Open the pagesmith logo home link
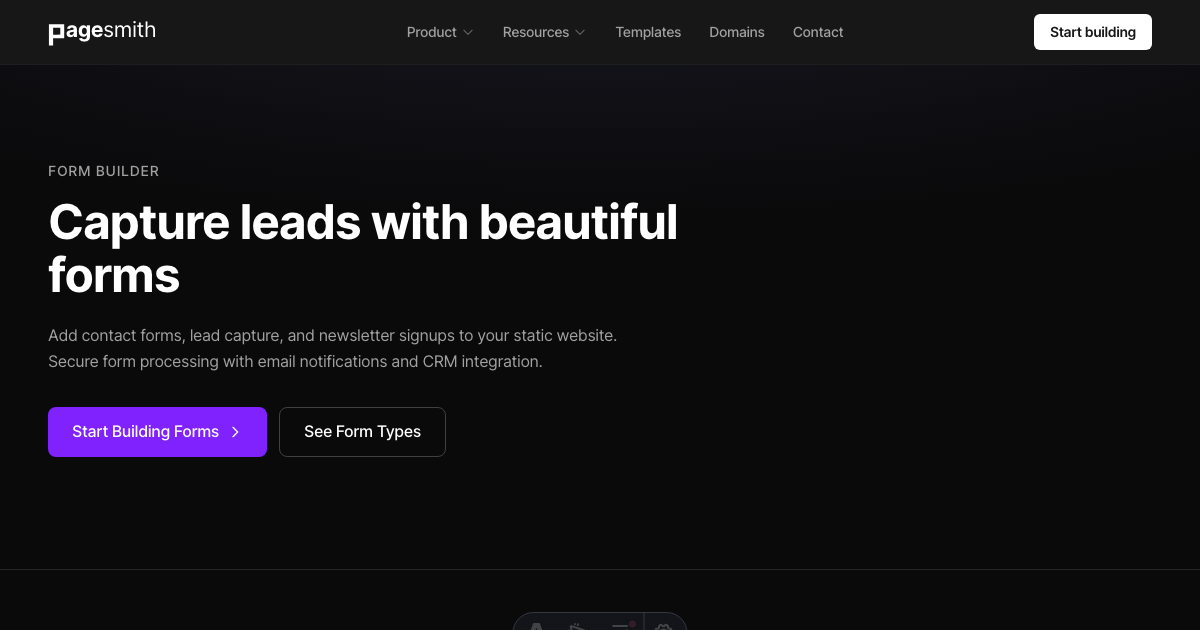This screenshot has height=630, width=1200. [102, 32]
